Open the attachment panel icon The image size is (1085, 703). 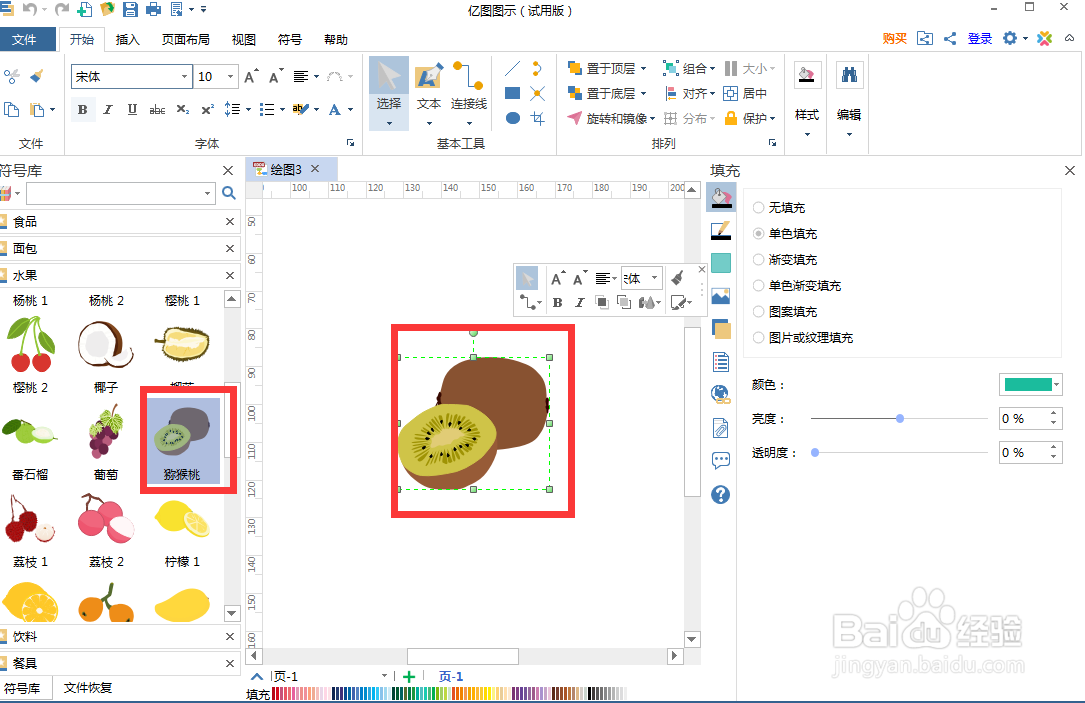720,428
